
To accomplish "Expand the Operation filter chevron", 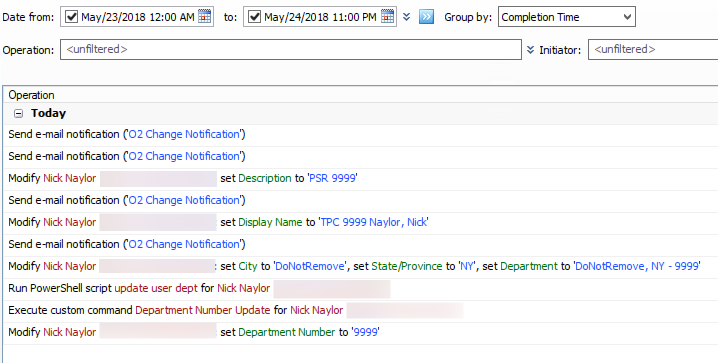I will point(530,49).
